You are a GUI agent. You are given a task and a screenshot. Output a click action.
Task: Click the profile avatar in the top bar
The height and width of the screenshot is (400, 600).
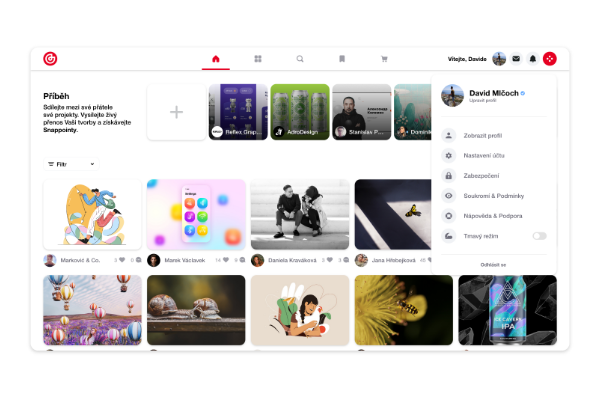coord(500,59)
